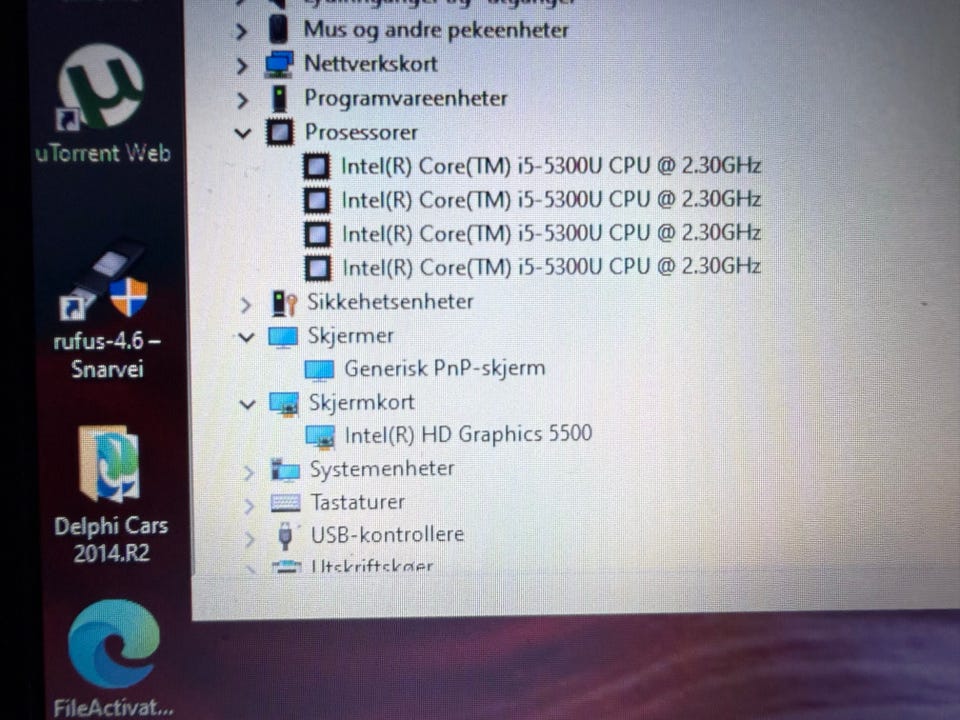Select the Tastaturer category
The image size is (960, 720).
(x=358, y=503)
